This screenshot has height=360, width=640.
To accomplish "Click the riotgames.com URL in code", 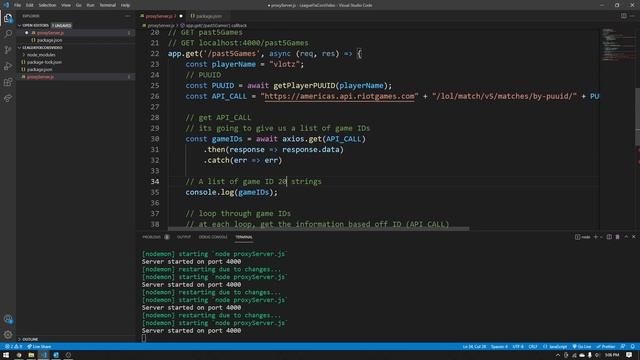I will pyautogui.click(x=339, y=96).
